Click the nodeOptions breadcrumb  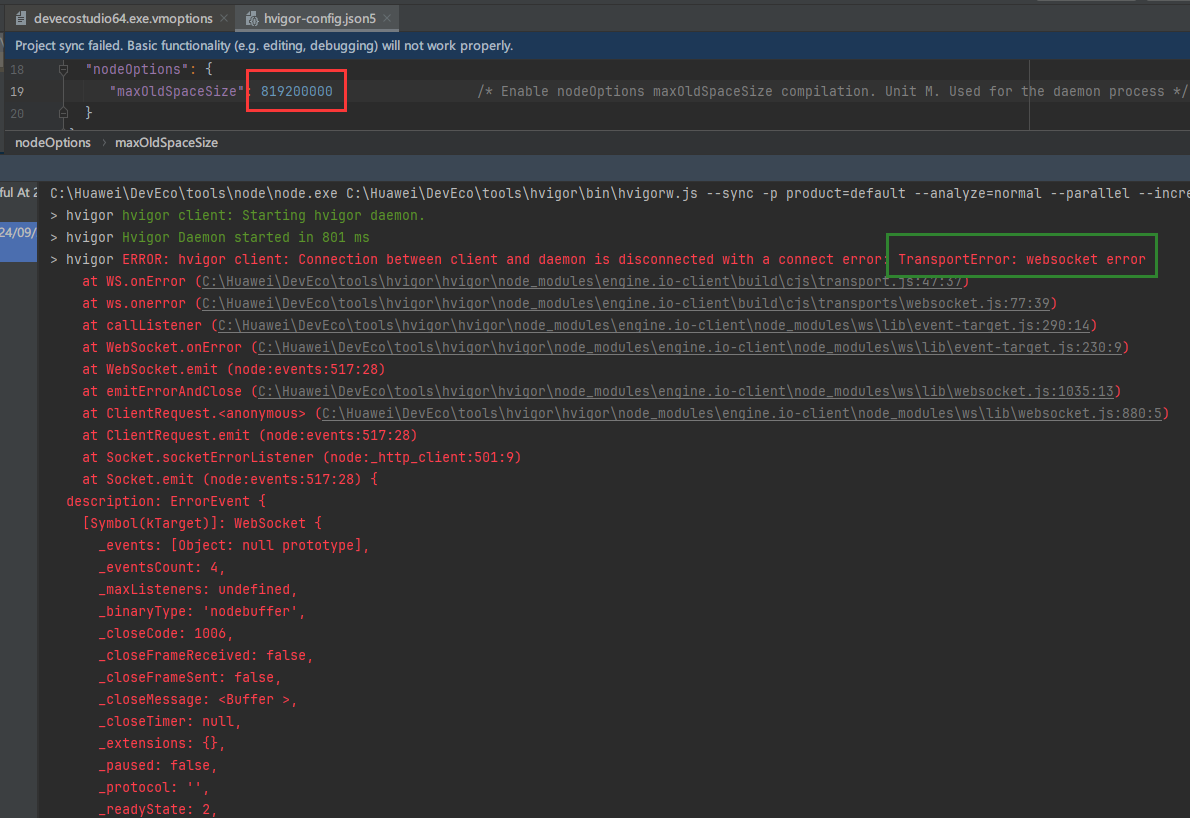[52, 143]
